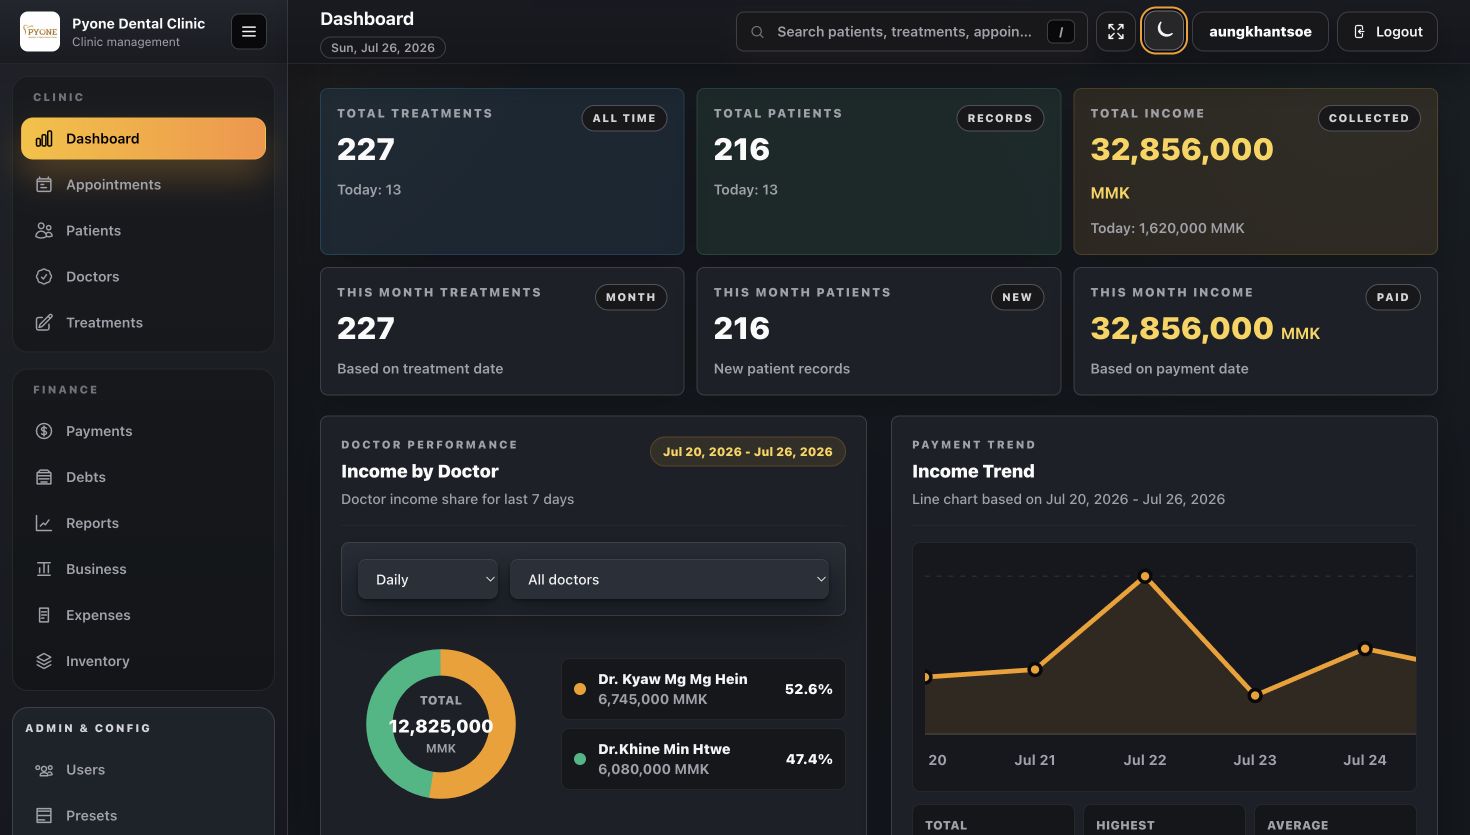
Task: Click the Expenses receipt icon
Action: click(x=44, y=615)
